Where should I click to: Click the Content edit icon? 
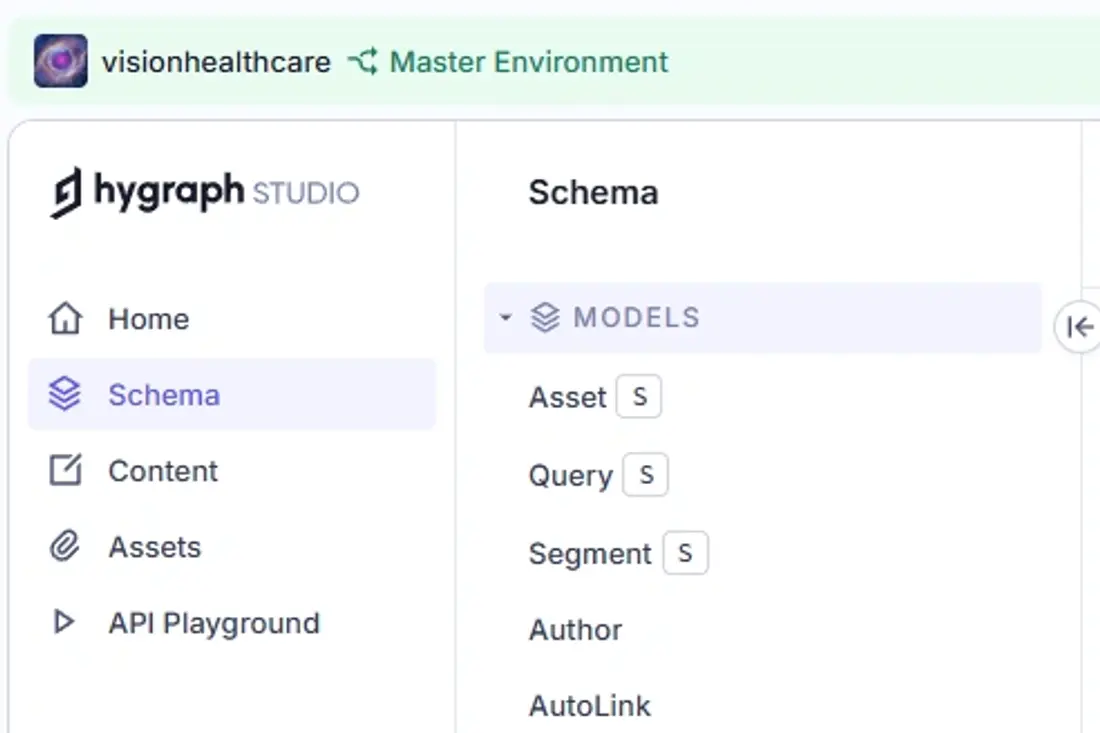[x=65, y=470]
